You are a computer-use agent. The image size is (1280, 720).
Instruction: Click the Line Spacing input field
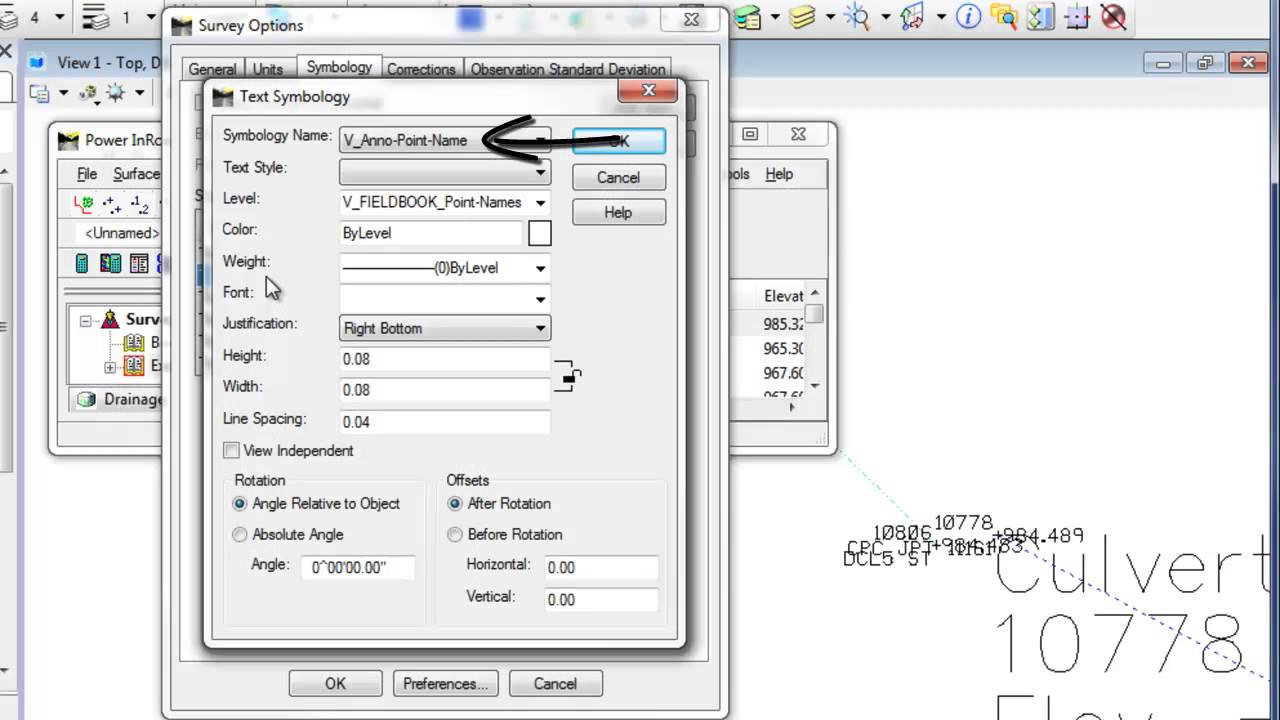point(445,422)
